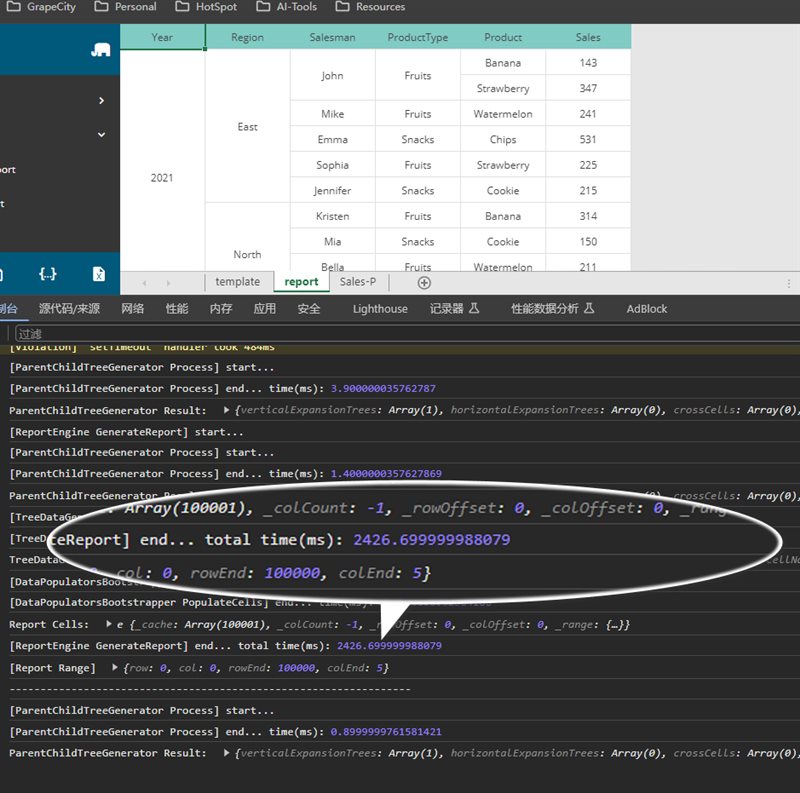This screenshot has width=800, height=793.
Task: Open the 网络 devtools tab
Action: tap(132, 309)
